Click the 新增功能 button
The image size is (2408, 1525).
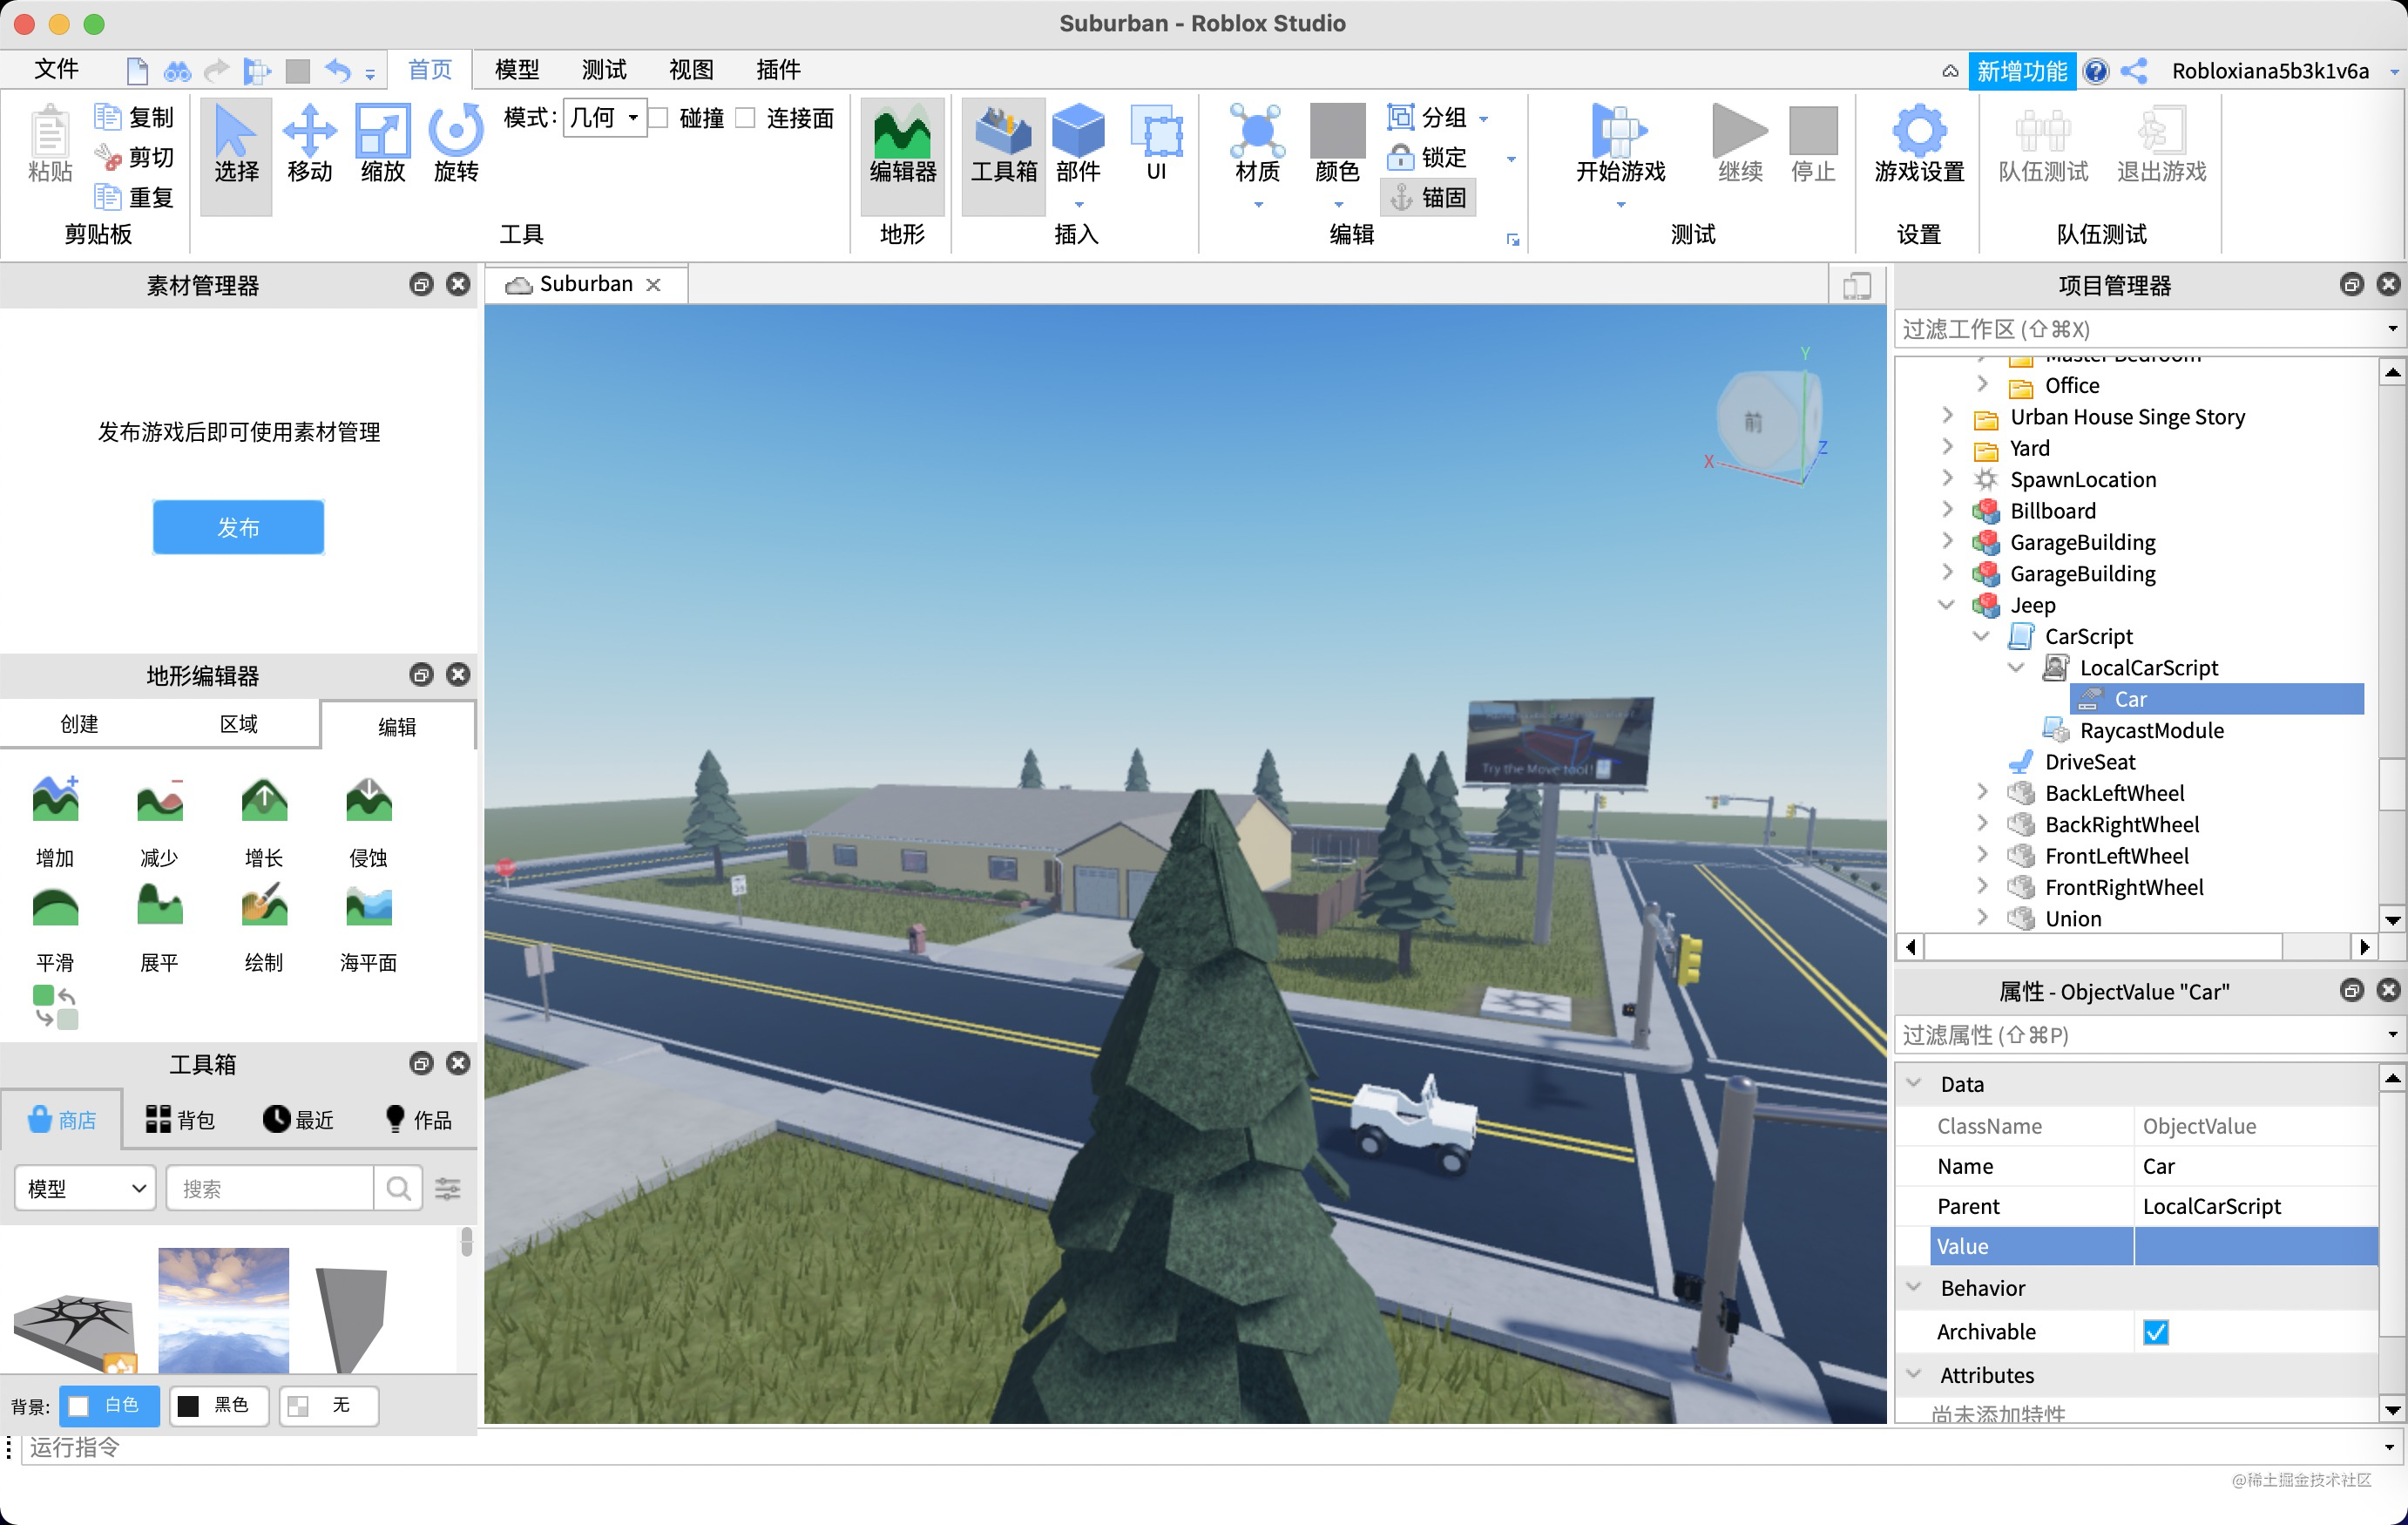coord(2021,71)
